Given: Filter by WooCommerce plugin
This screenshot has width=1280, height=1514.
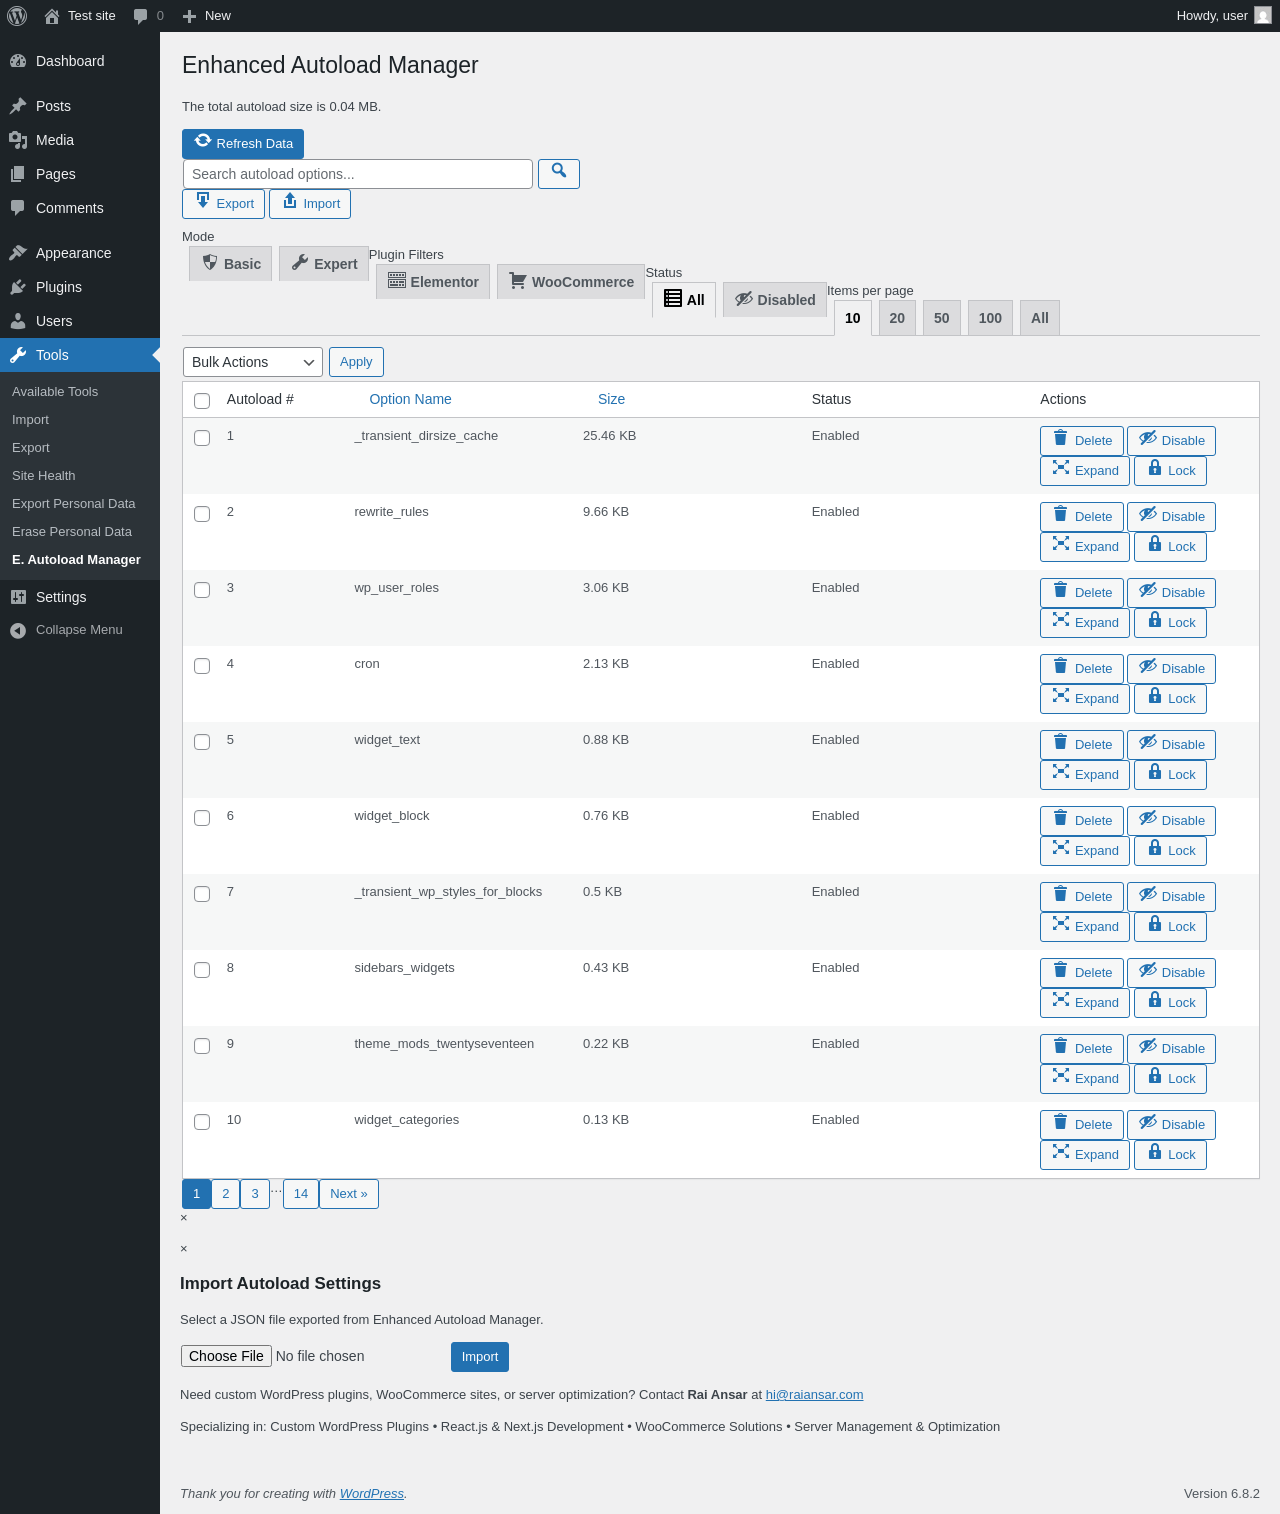Looking at the screenshot, I should click(571, 282).
